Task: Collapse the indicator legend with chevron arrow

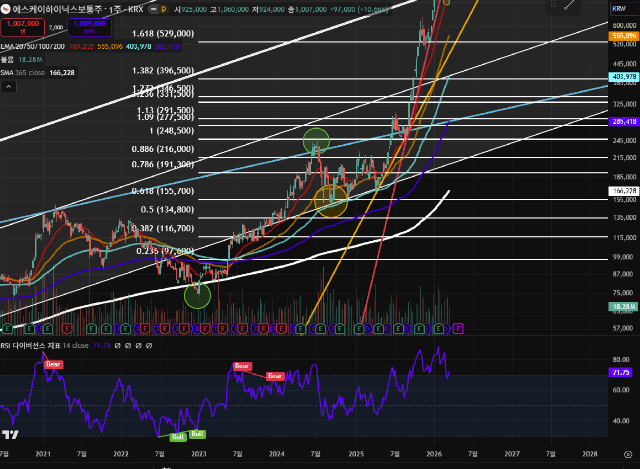Action: pos(8,86)
